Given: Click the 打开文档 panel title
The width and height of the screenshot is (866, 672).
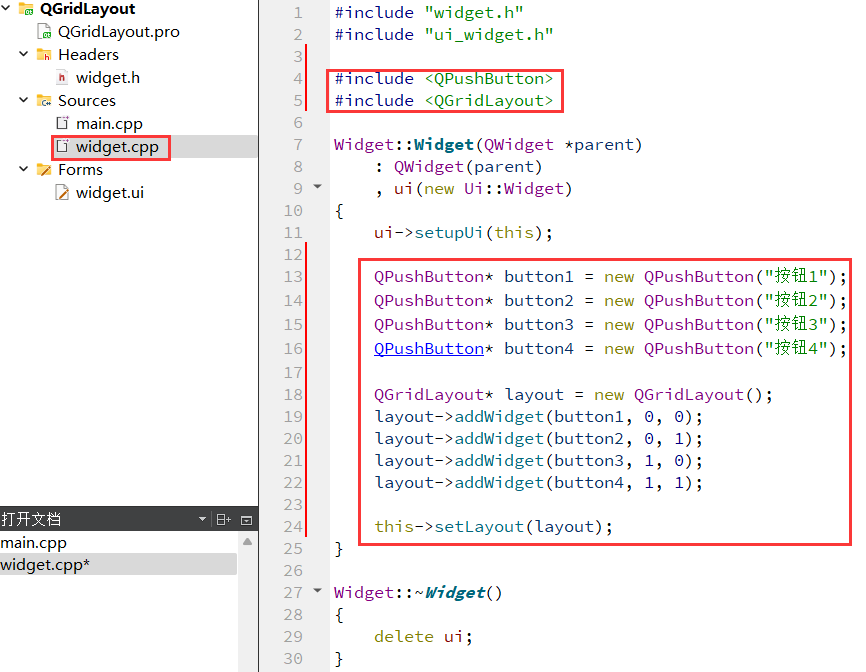Looking at the screenshot, I should [31, 519].
